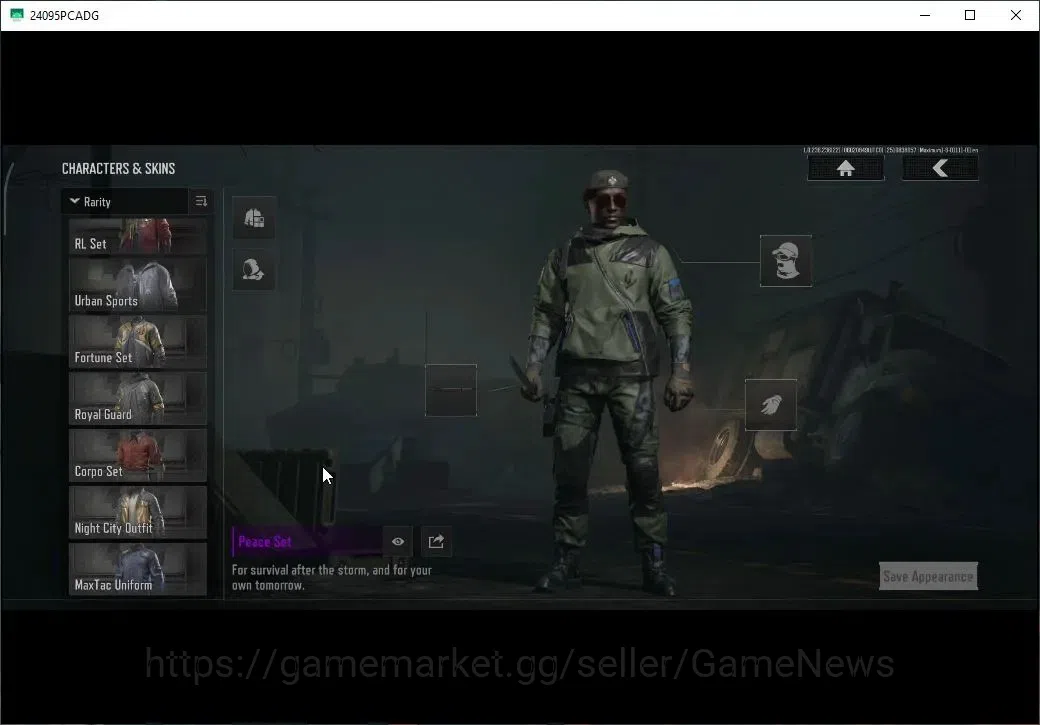The width and height of the screenshot is (1040, 725).
Task: Select the Night City Outfit skin
Action: (x=138, y=513)
